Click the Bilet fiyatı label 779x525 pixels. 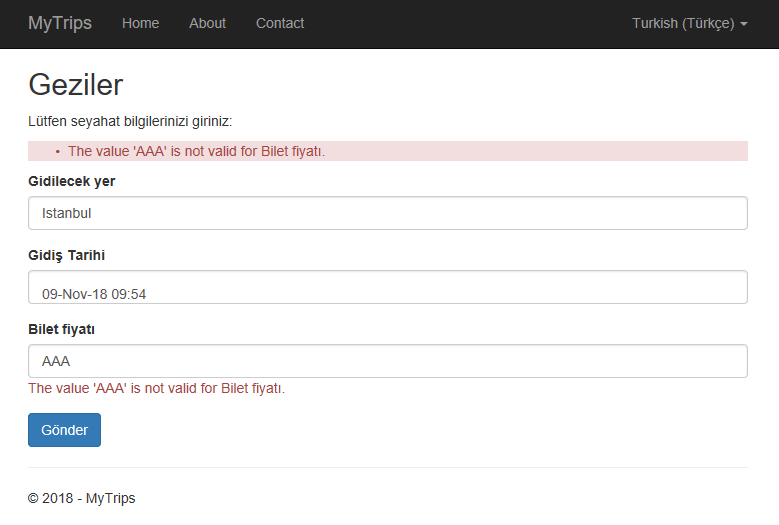pyautogui.click(x=62, y=329)
